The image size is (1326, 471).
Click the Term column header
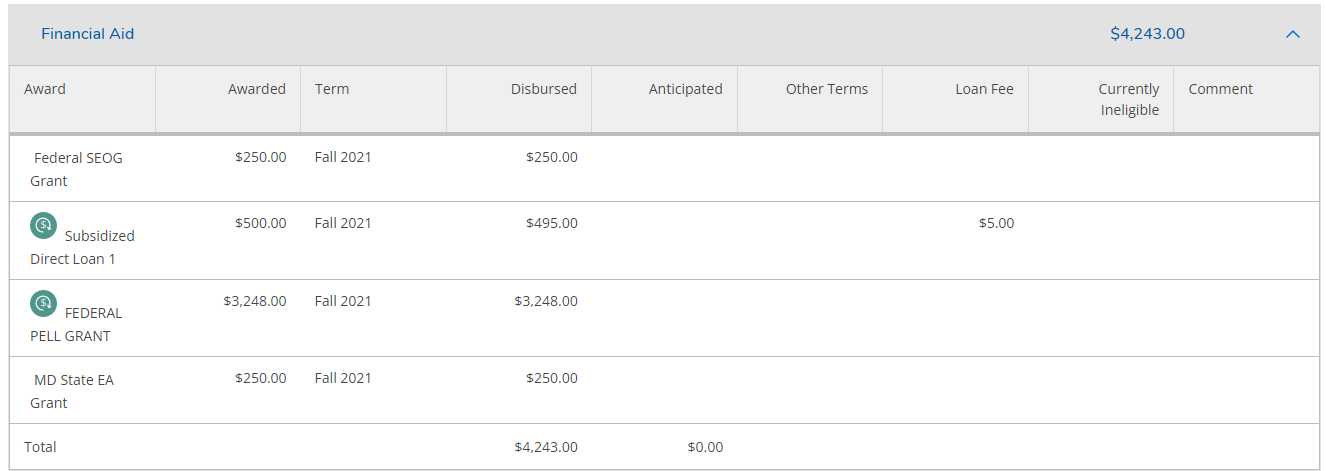coord(332,89)
